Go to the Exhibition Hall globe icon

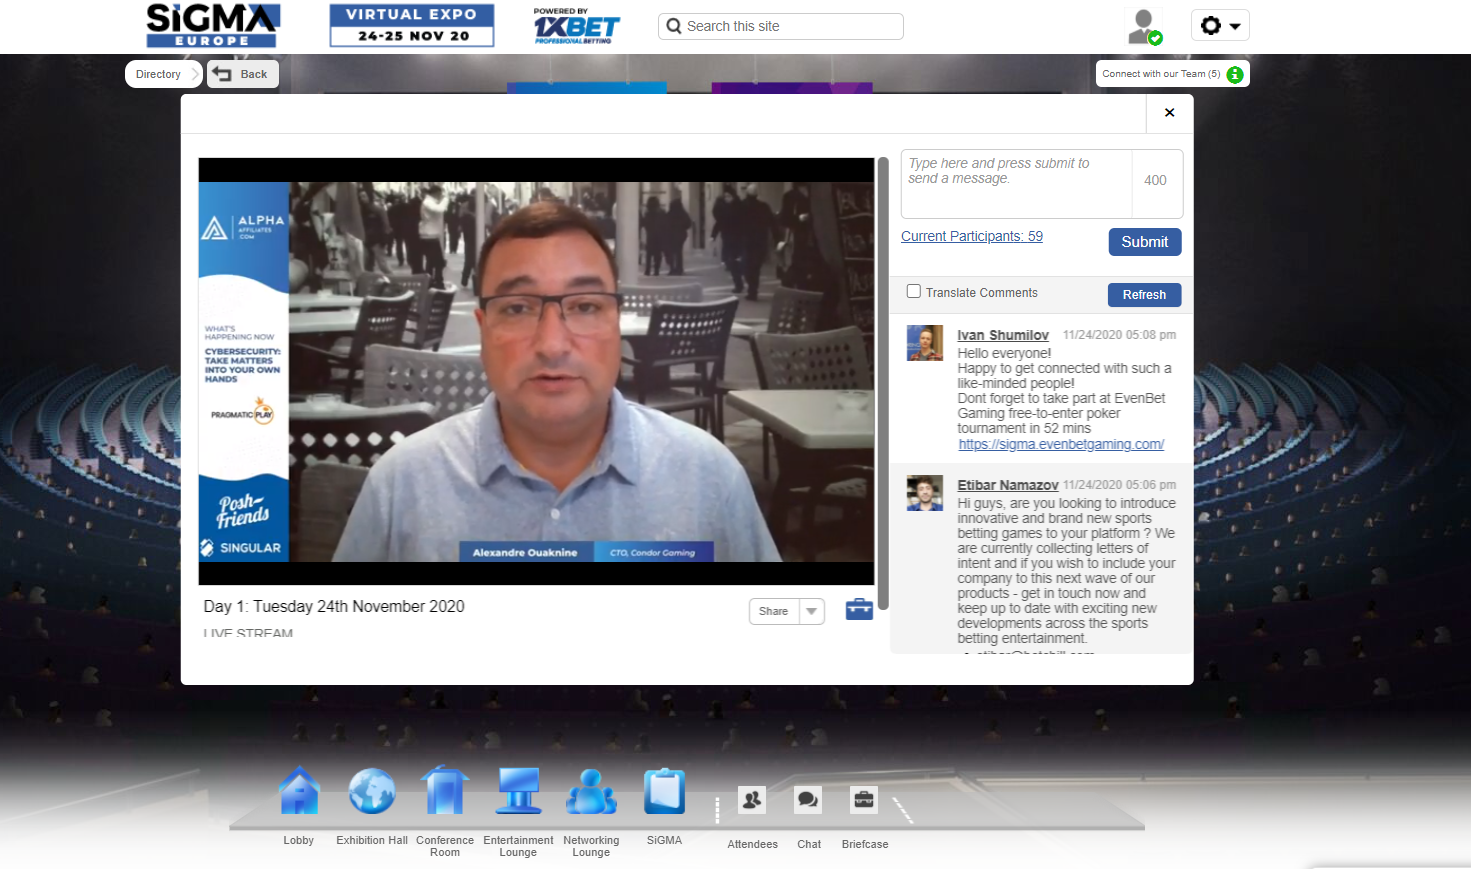pyautogui.click(x=372, y=791)
